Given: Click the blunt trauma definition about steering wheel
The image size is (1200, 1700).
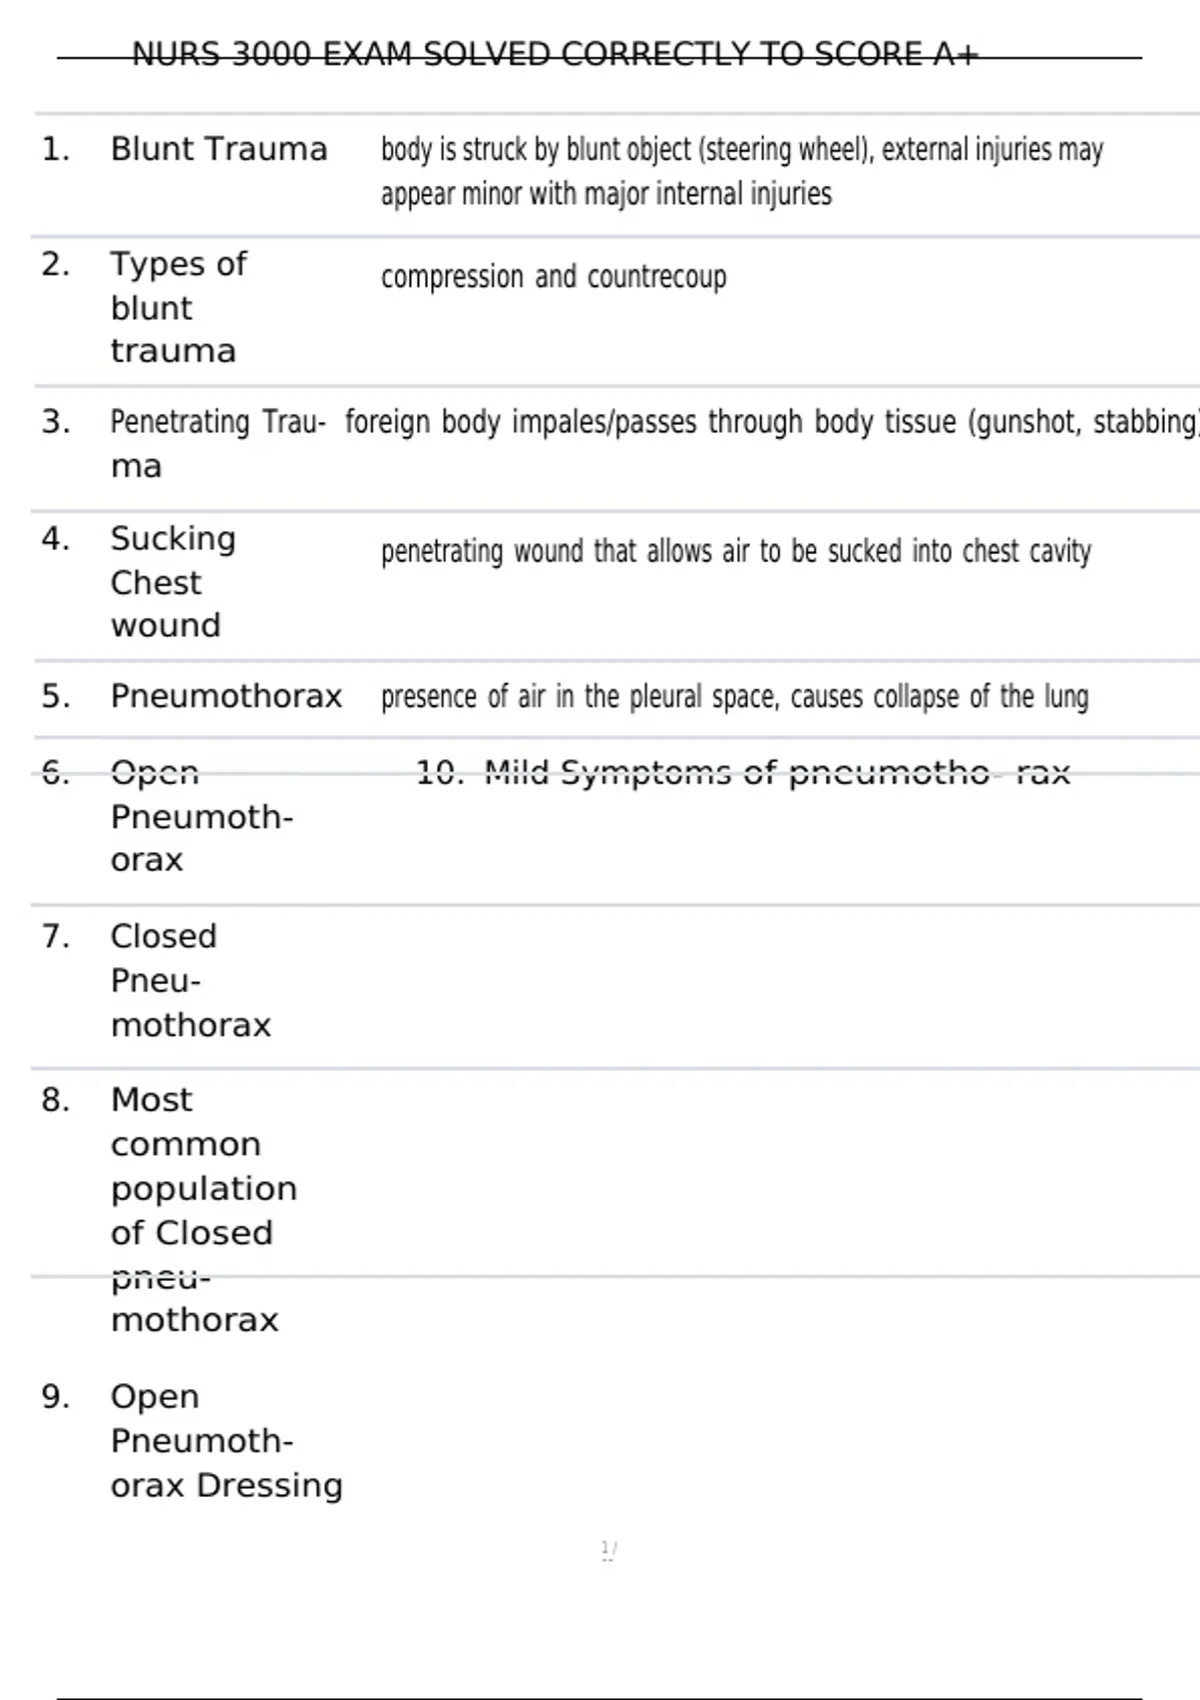Looking at the screenshot, I should coord(741,171).
